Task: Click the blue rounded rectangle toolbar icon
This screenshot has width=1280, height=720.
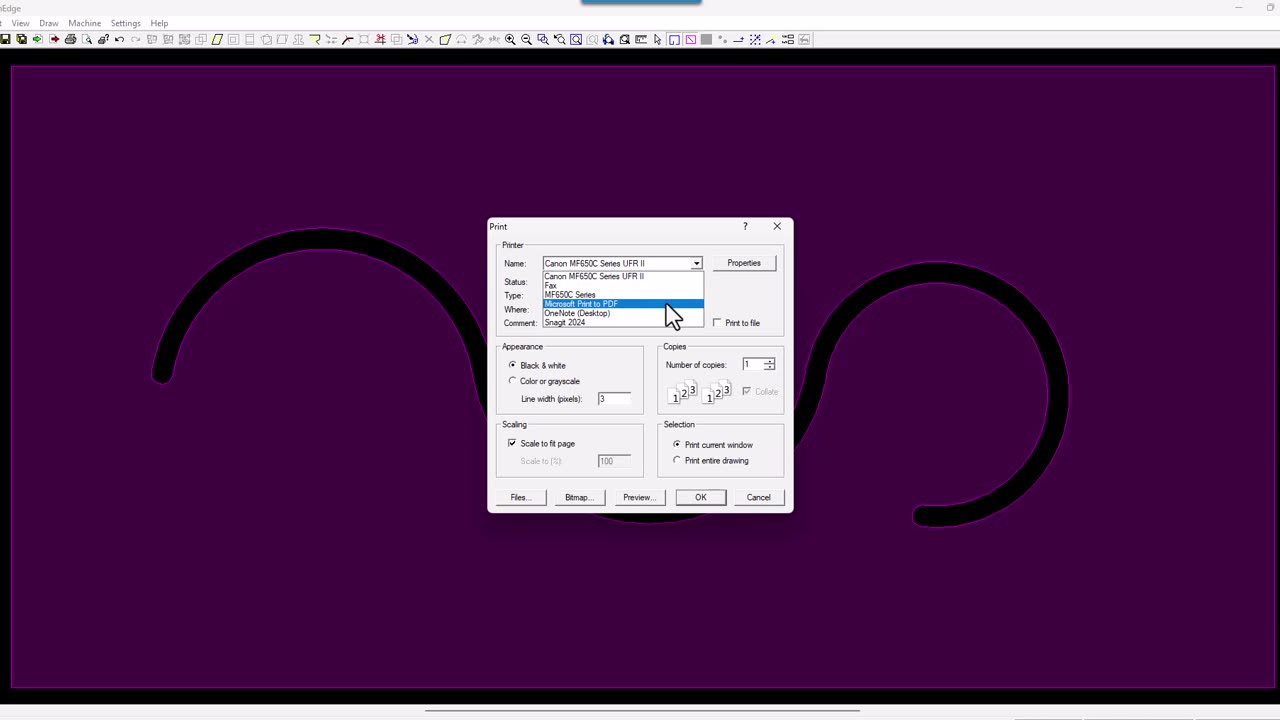Action: 674,39
